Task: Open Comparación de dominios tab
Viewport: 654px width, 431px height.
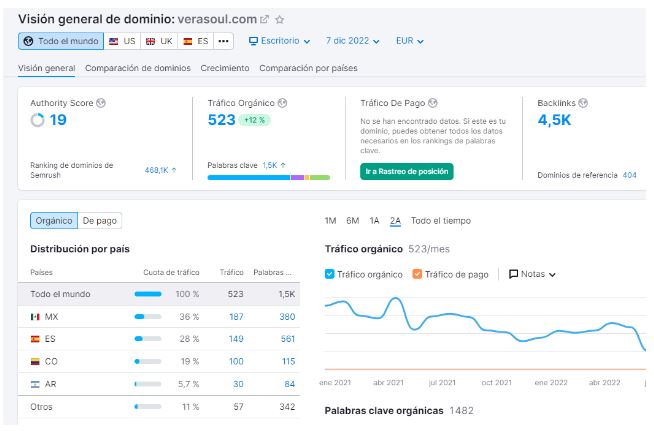Action: coord(138,68)
